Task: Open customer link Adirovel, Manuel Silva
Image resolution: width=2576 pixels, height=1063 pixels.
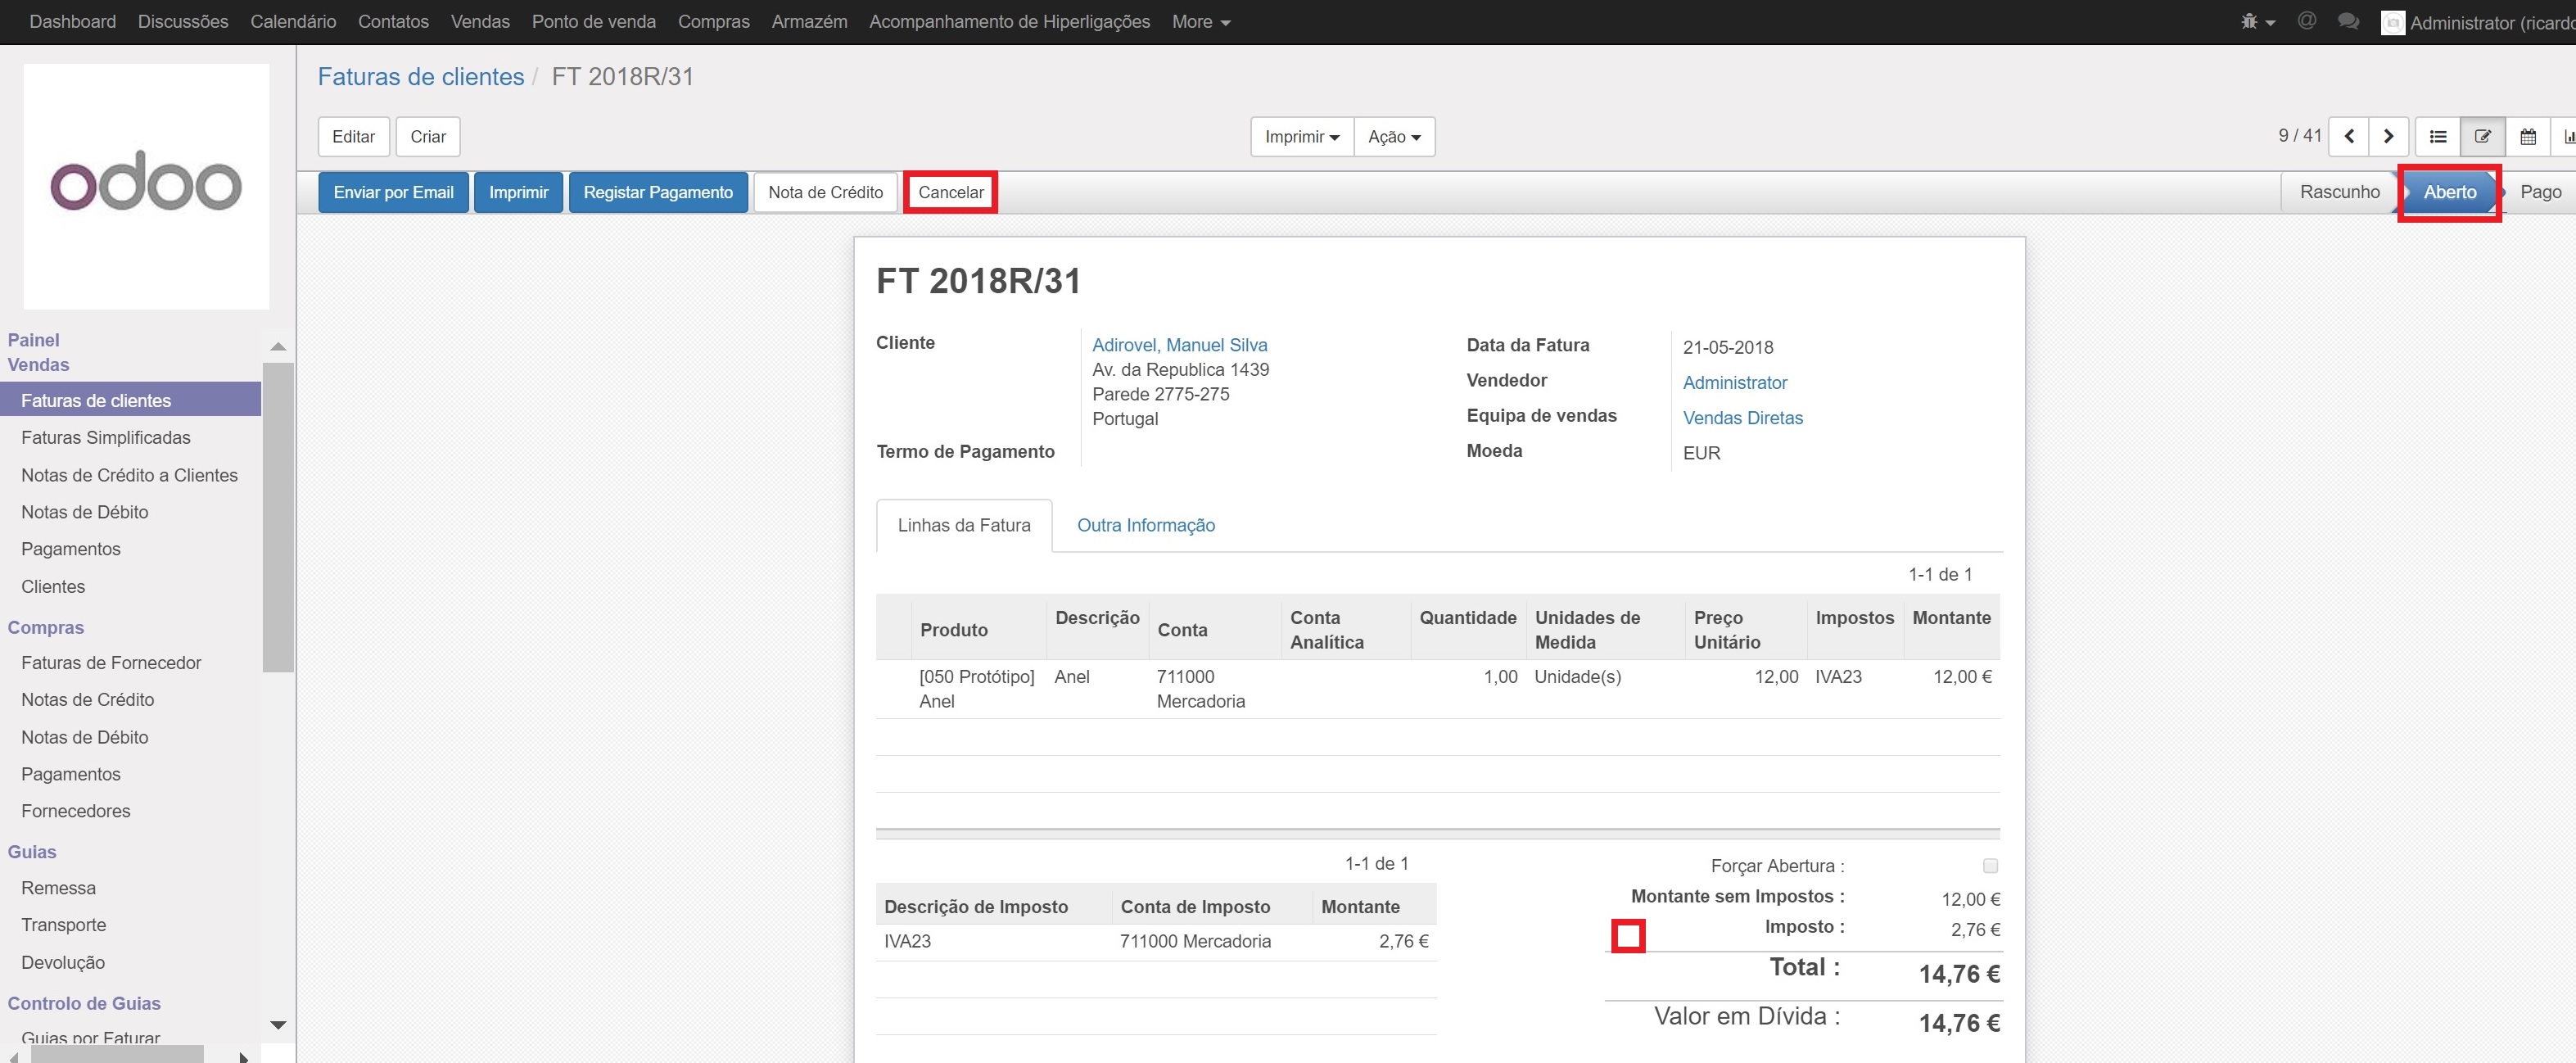Action: (x=1179, y=345)
